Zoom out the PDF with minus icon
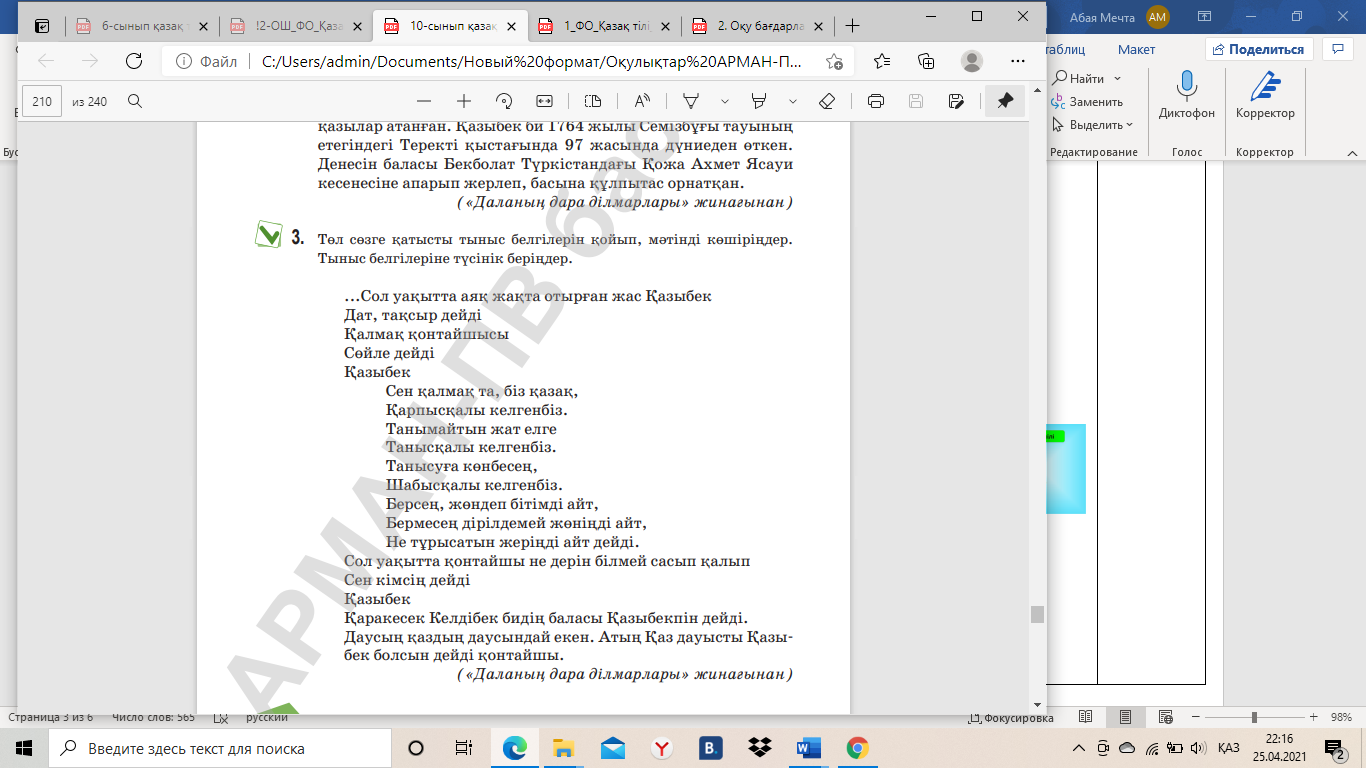This screenshot has height=768, width=1366. [424, 101]
